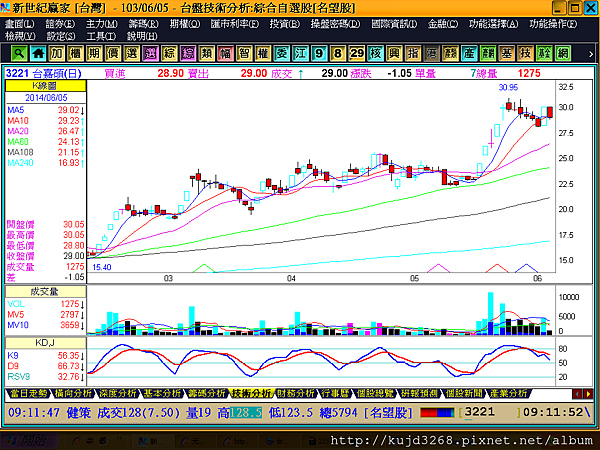Switch to the 橫向分析 tab
The width and height of the screenshot is (600, 450).
pos(73,393)
